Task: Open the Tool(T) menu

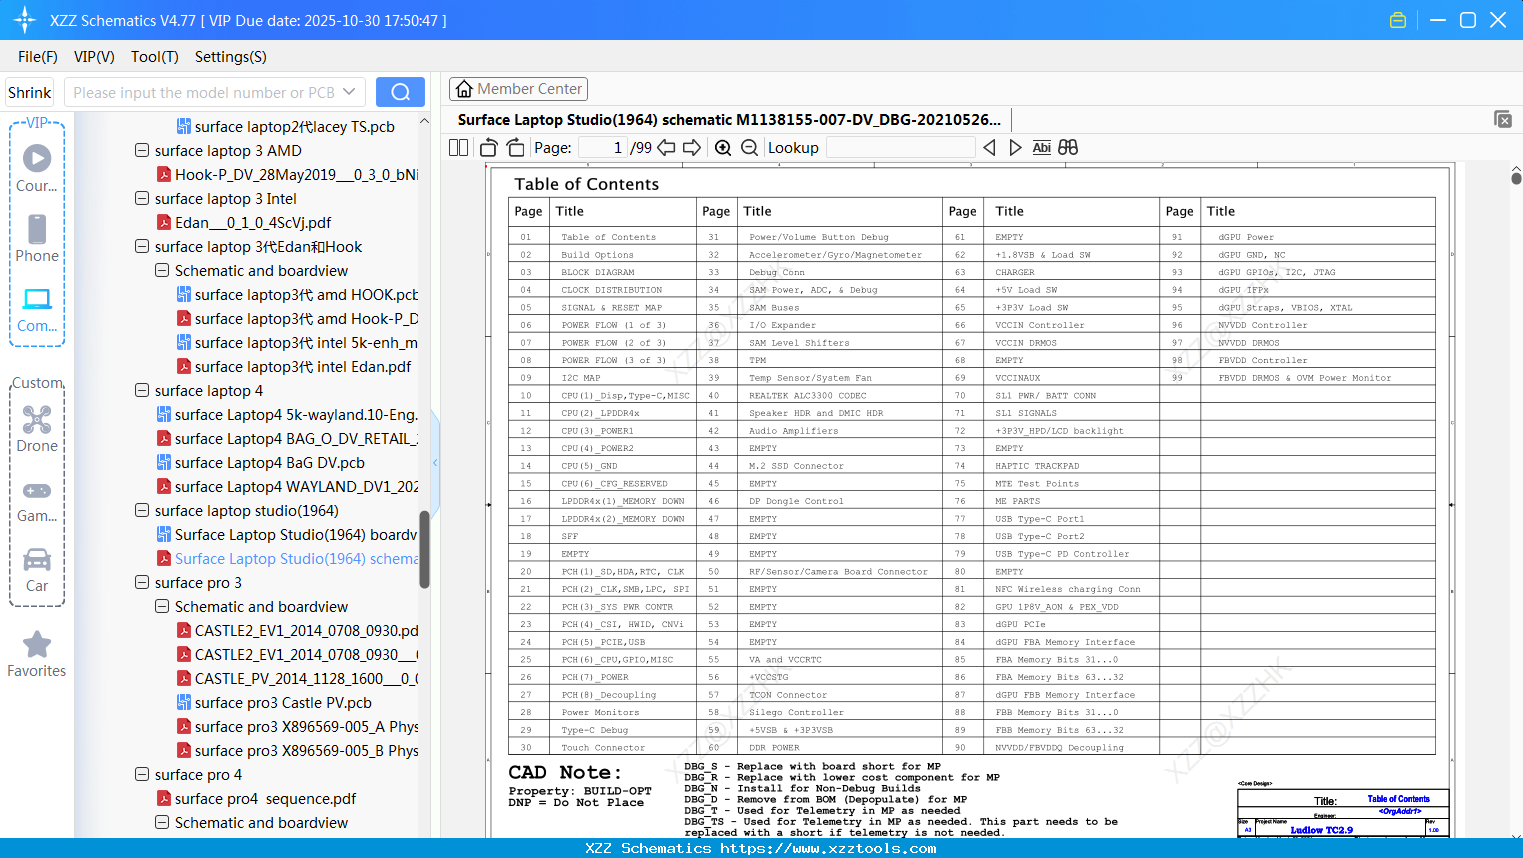Action: (154, 57)
